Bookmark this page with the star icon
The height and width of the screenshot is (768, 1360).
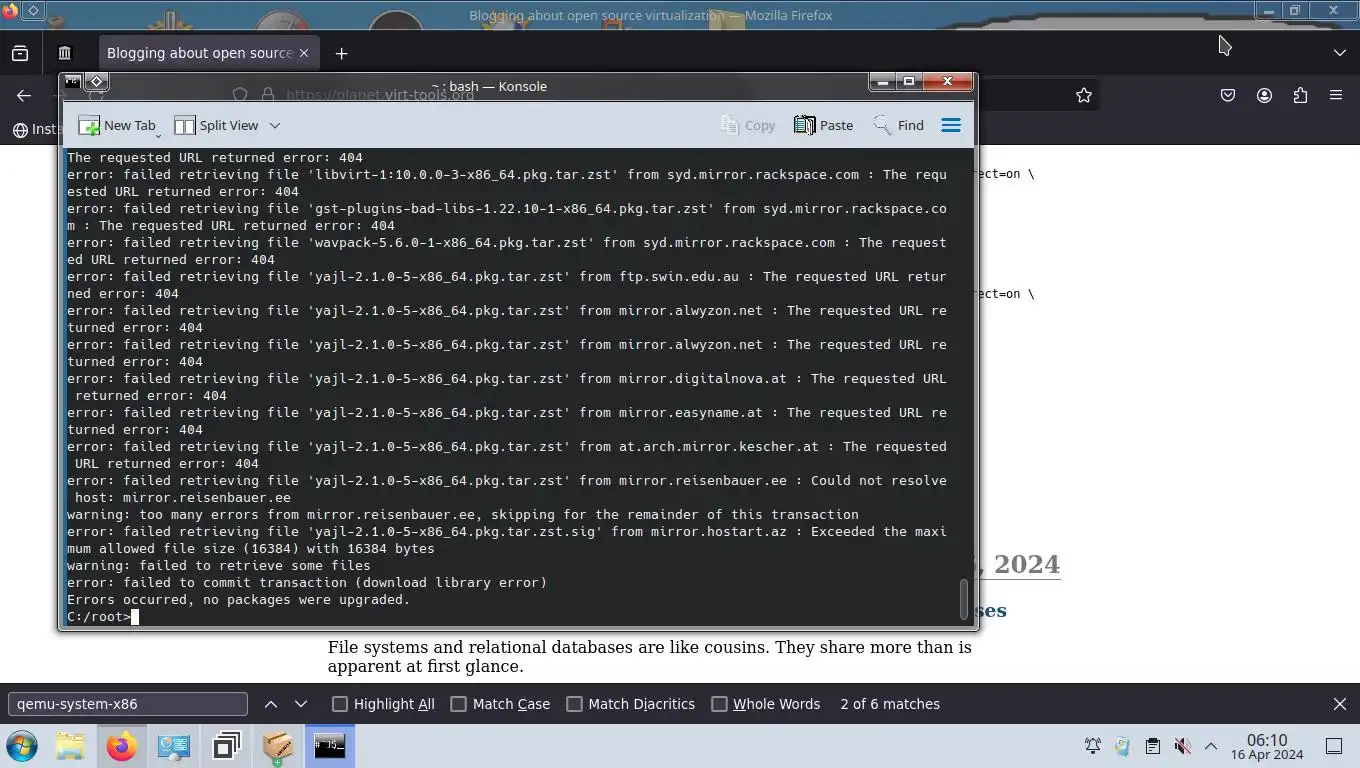click(1084, 95)
